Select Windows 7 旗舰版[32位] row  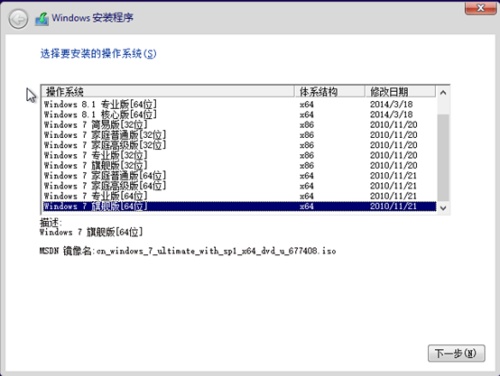(x=239, y=165)
